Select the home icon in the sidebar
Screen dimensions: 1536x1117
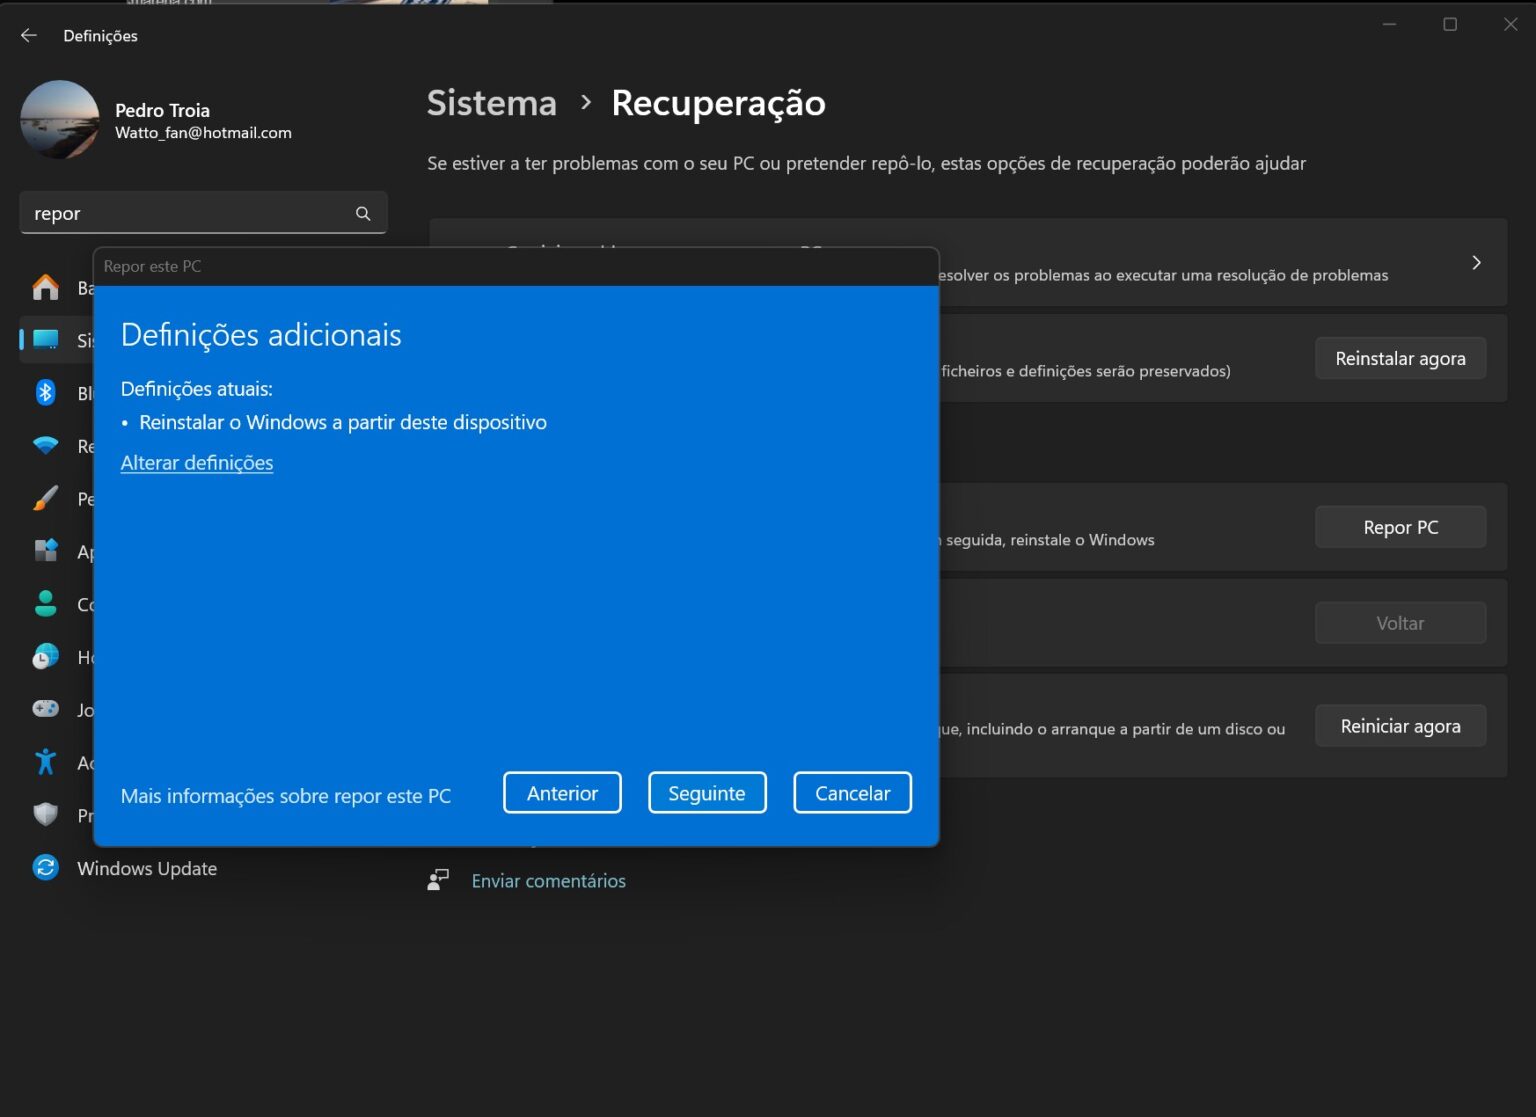click(x=46, y=287)
